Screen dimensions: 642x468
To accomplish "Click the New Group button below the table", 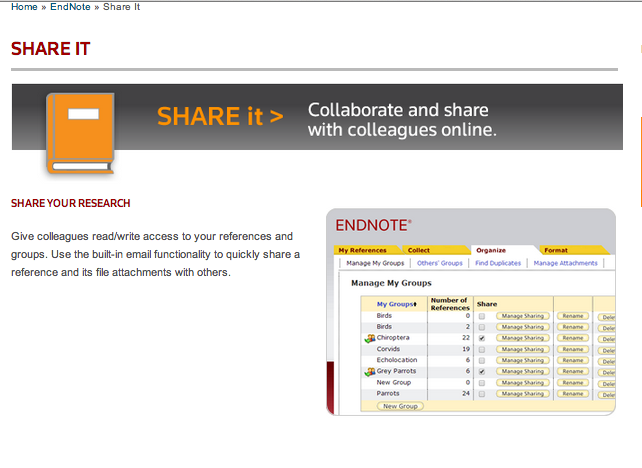I will [x=400, y=406].
